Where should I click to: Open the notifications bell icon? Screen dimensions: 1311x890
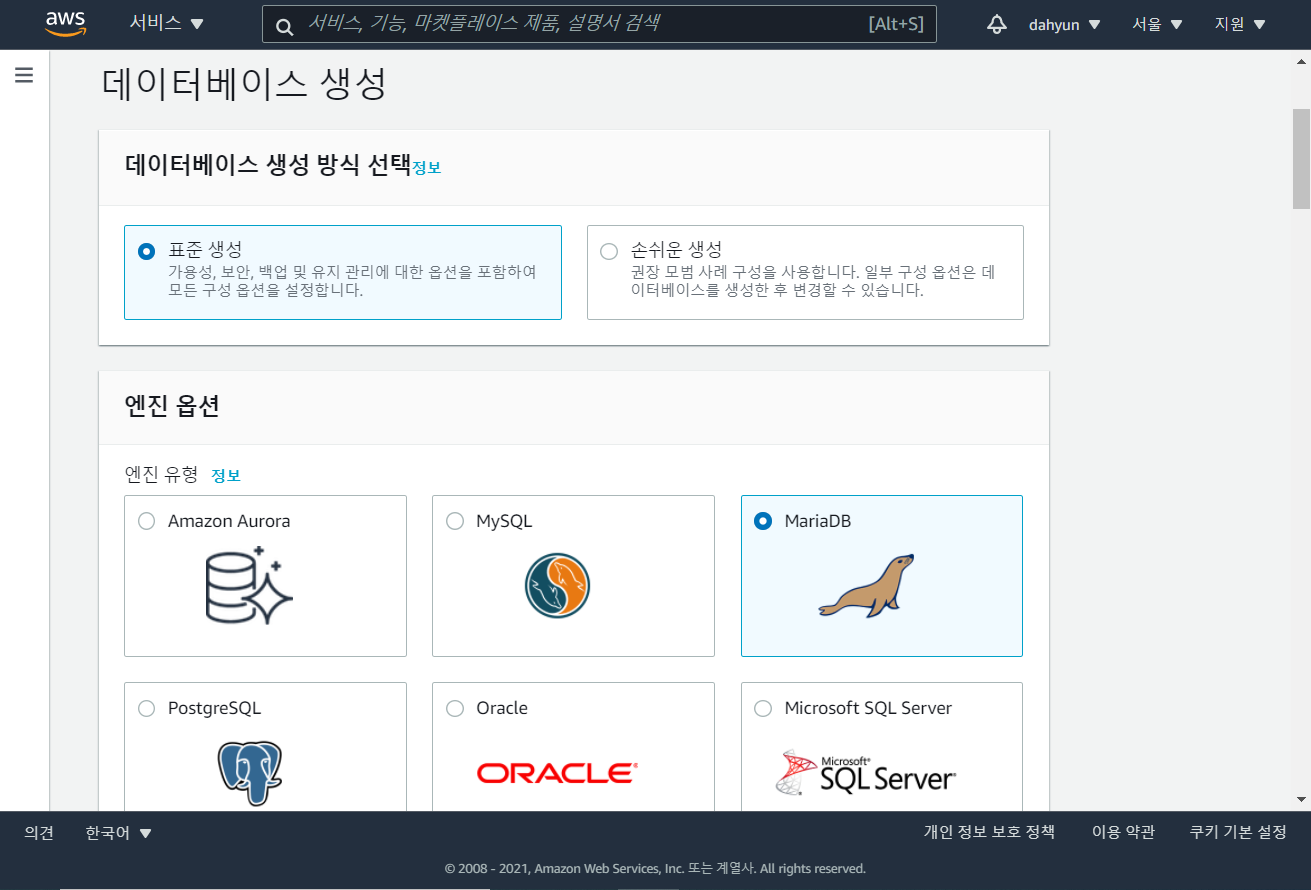tap(996, 24)
